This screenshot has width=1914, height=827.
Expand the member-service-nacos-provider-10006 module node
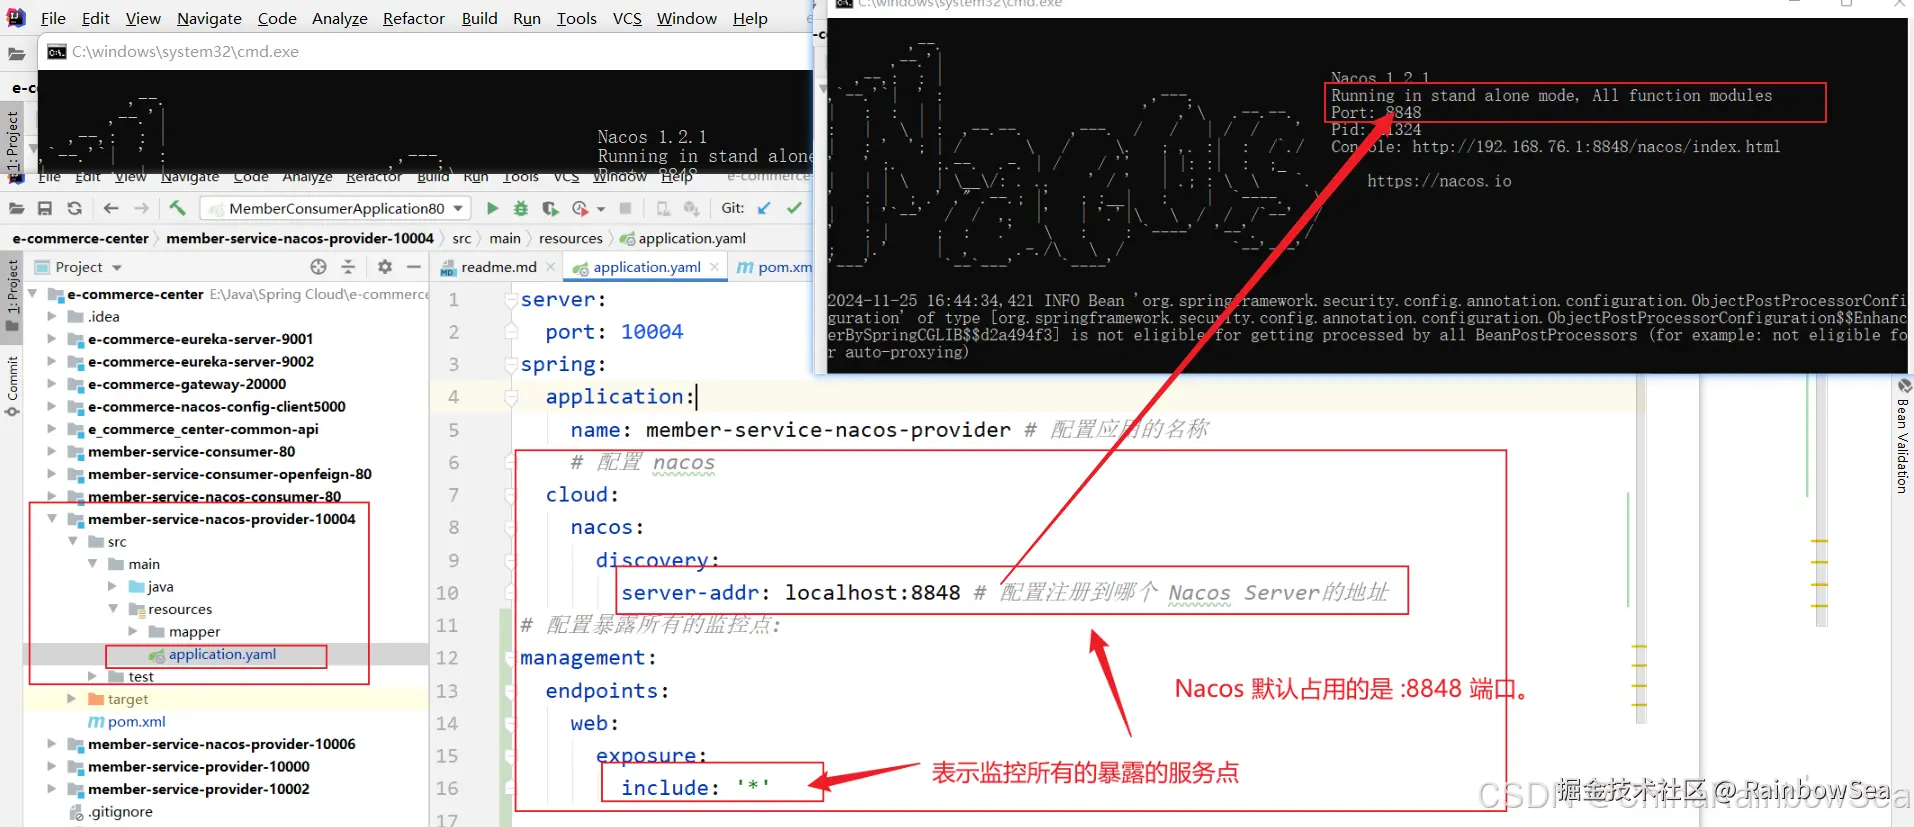coord(52,744)
